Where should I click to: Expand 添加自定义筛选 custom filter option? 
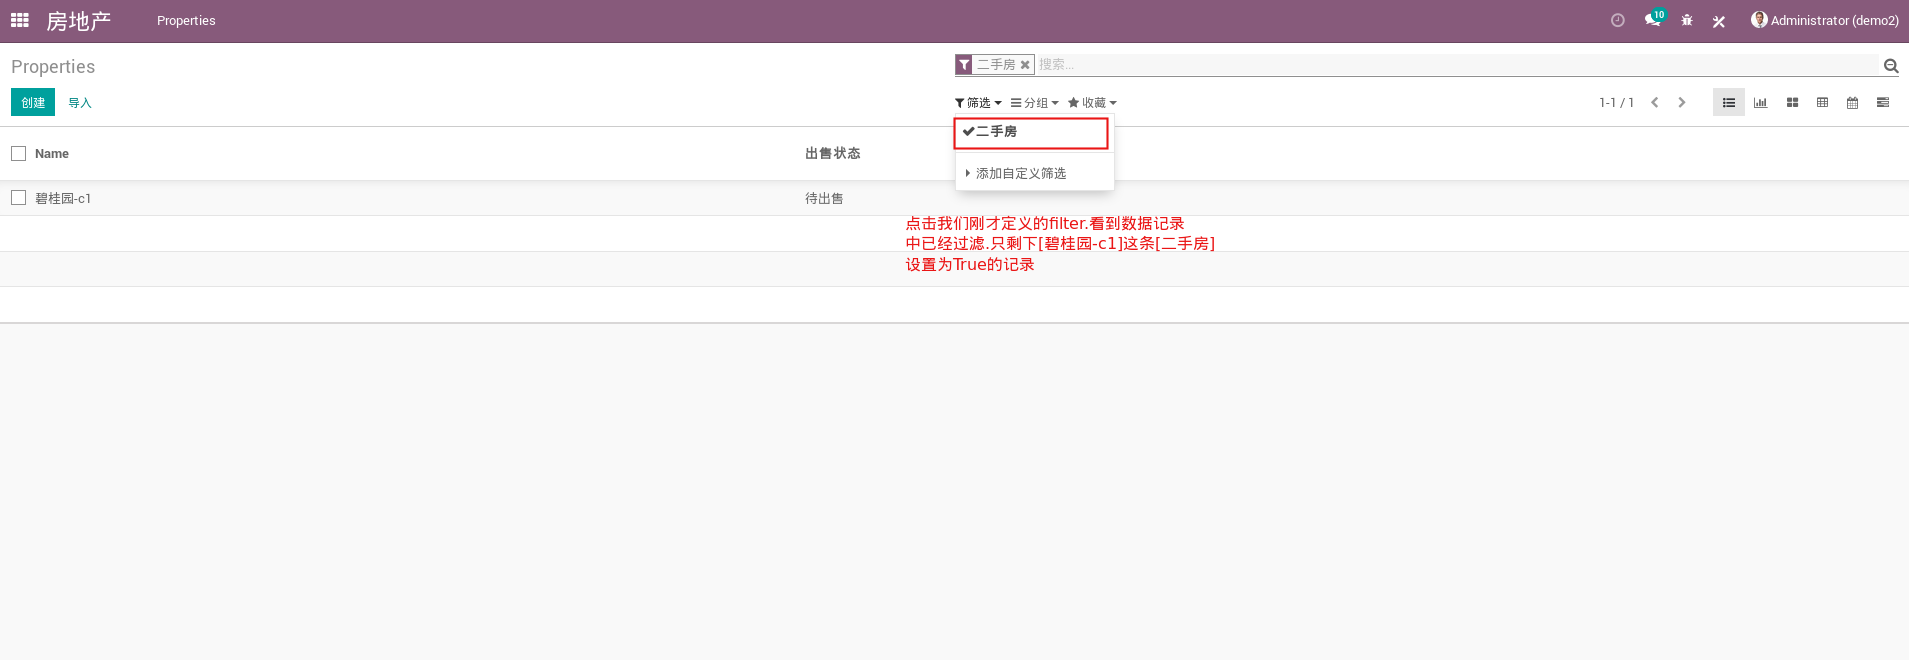(1020, 174)
